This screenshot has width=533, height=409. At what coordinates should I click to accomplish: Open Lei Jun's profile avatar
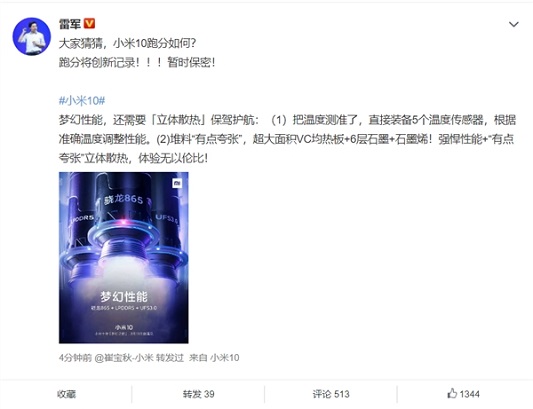click(32, 36)
